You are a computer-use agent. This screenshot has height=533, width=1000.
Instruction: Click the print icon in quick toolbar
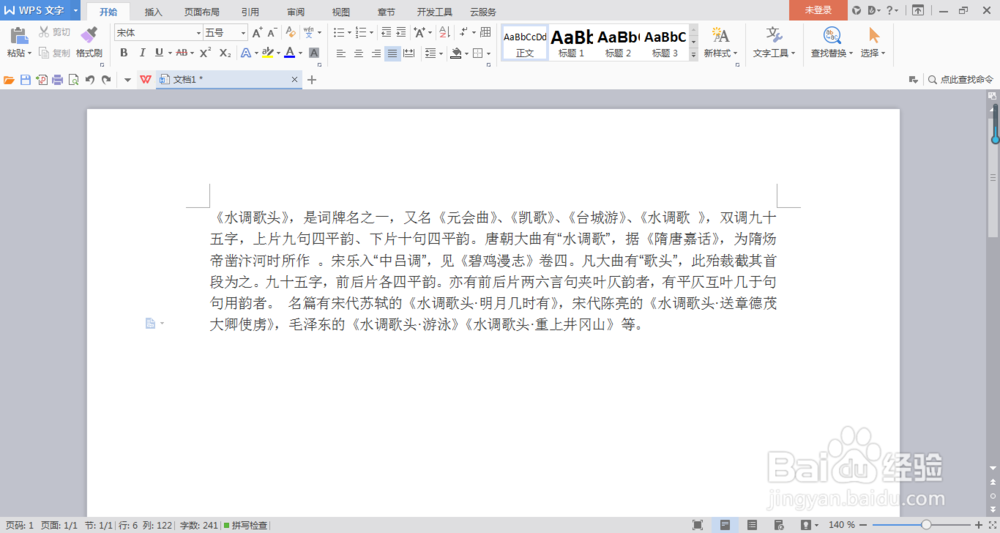coord(57,80)
